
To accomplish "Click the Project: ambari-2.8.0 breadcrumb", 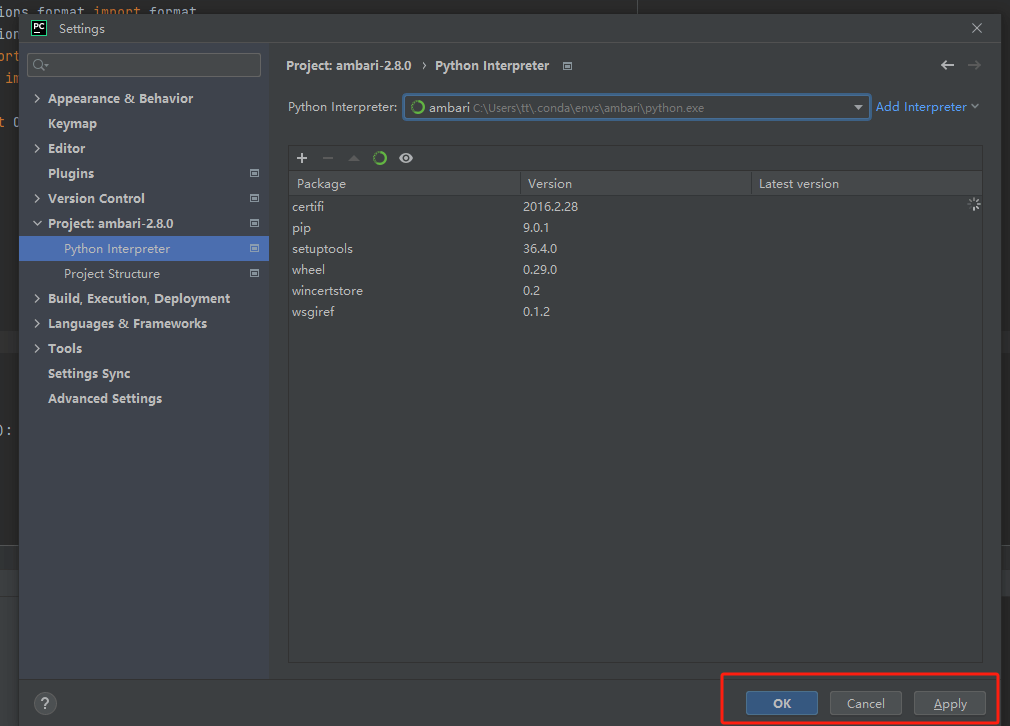I will (x=348, y=66).
